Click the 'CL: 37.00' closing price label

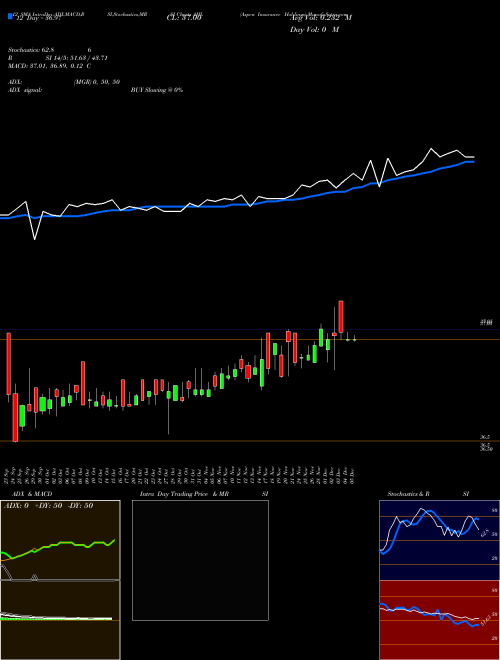[184, 19]
